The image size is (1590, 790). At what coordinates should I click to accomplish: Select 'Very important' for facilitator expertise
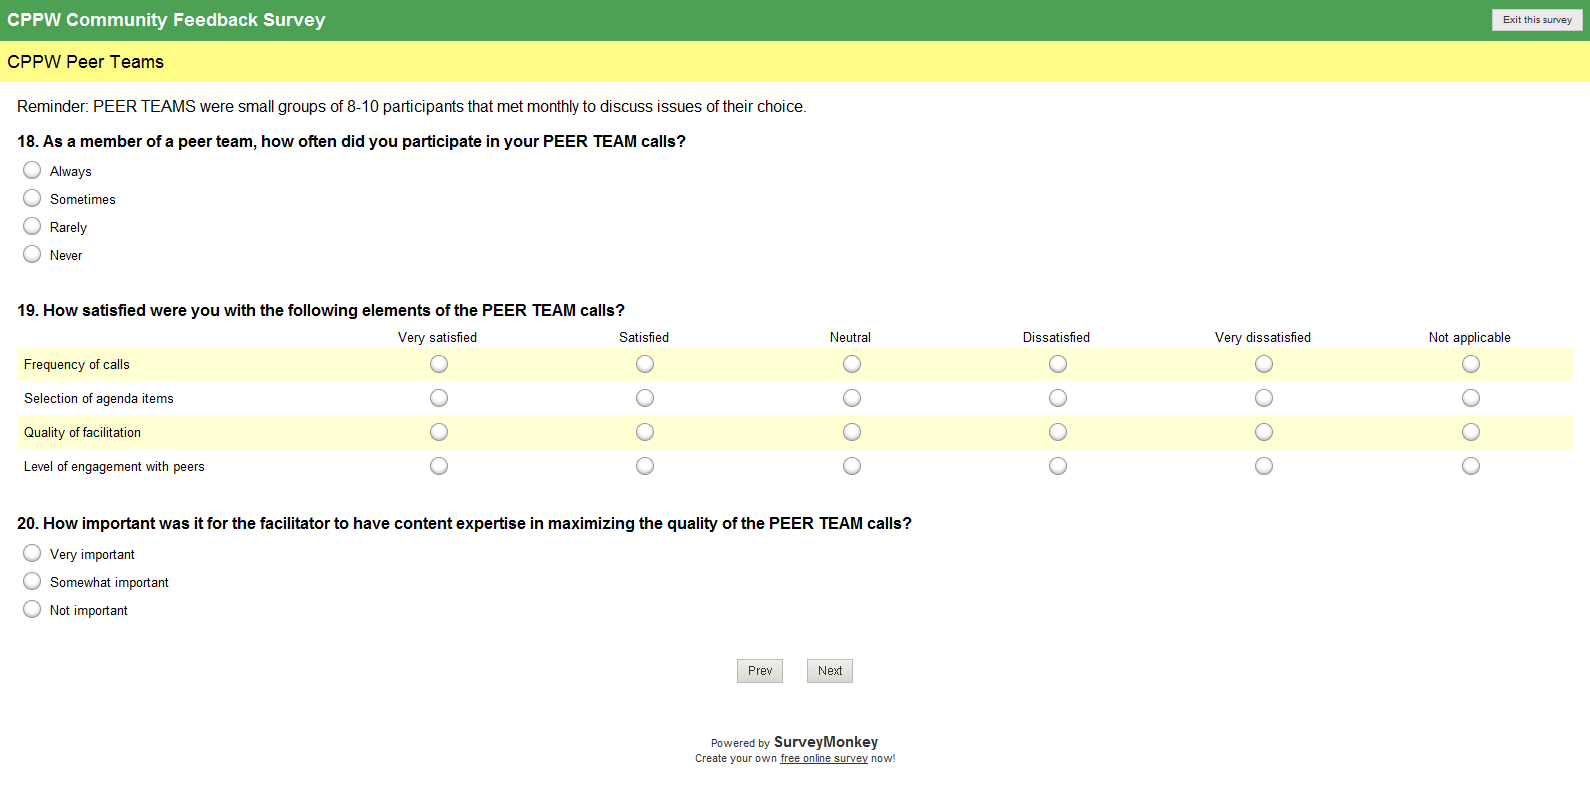tap(32, 553)
